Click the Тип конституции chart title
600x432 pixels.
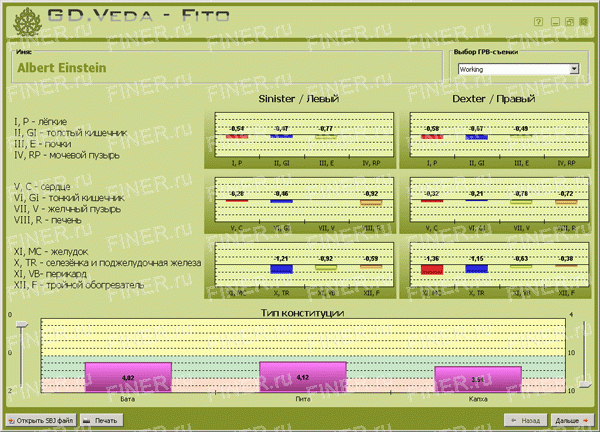(302, 313)
